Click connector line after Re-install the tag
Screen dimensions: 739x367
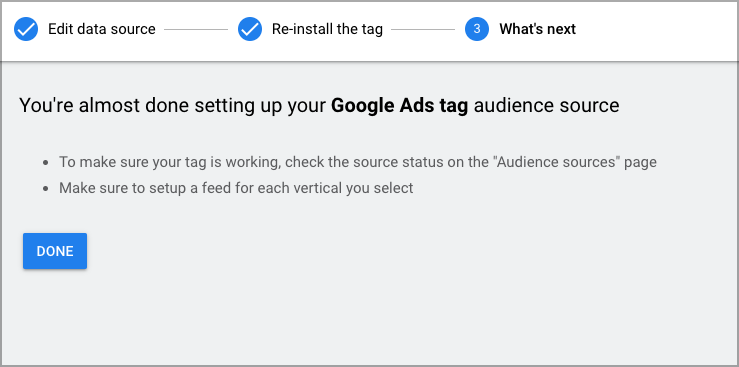(x=423, y=30)
